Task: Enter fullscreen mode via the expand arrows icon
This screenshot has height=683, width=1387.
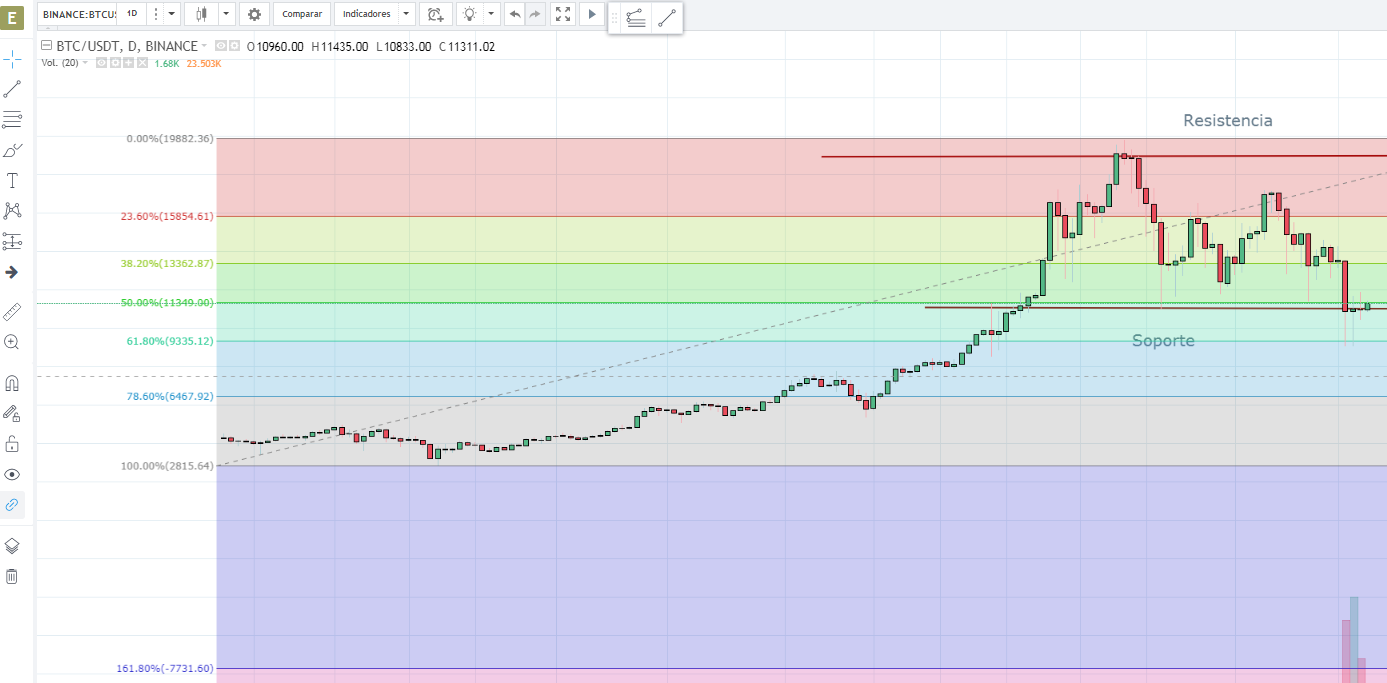Action: coord(563,14)
